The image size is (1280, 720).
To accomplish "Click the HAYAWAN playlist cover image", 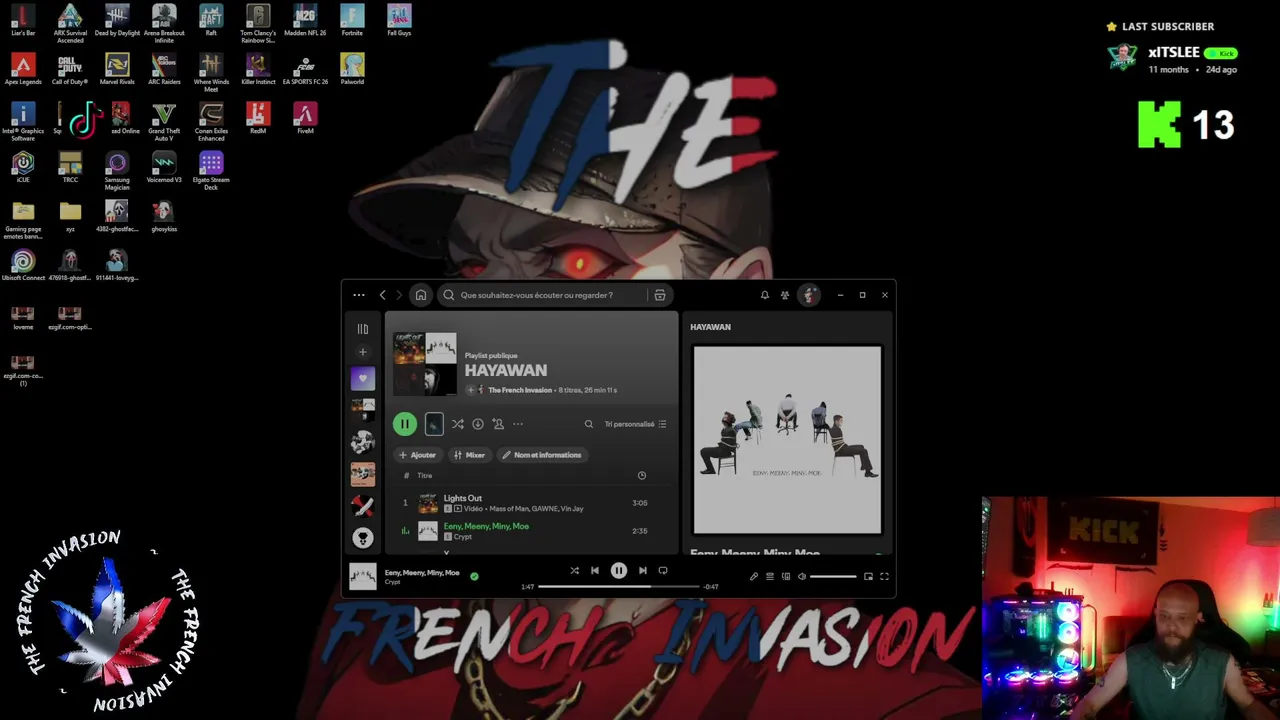I will tap(425, 364).
